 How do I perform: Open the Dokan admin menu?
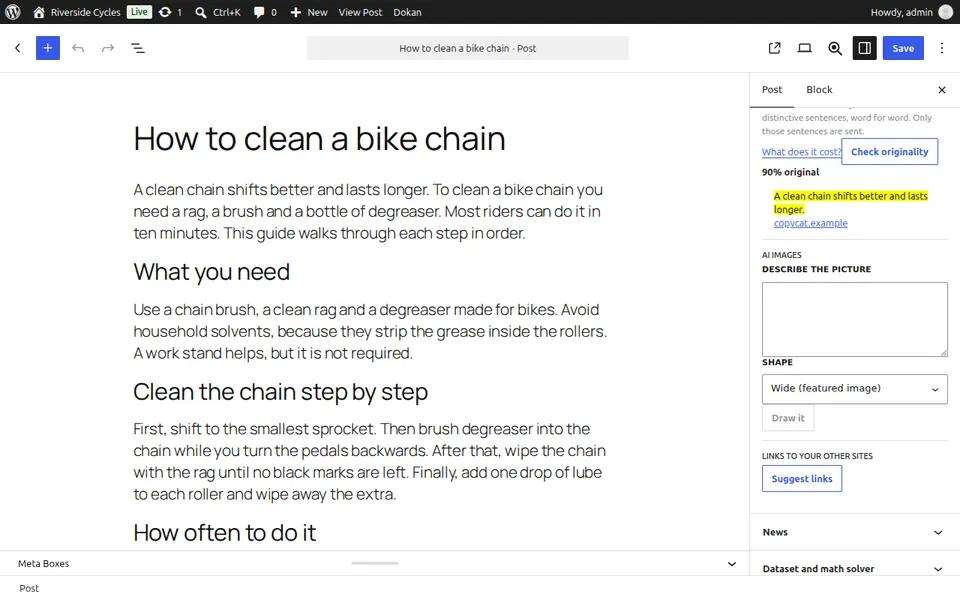point(407,12)
